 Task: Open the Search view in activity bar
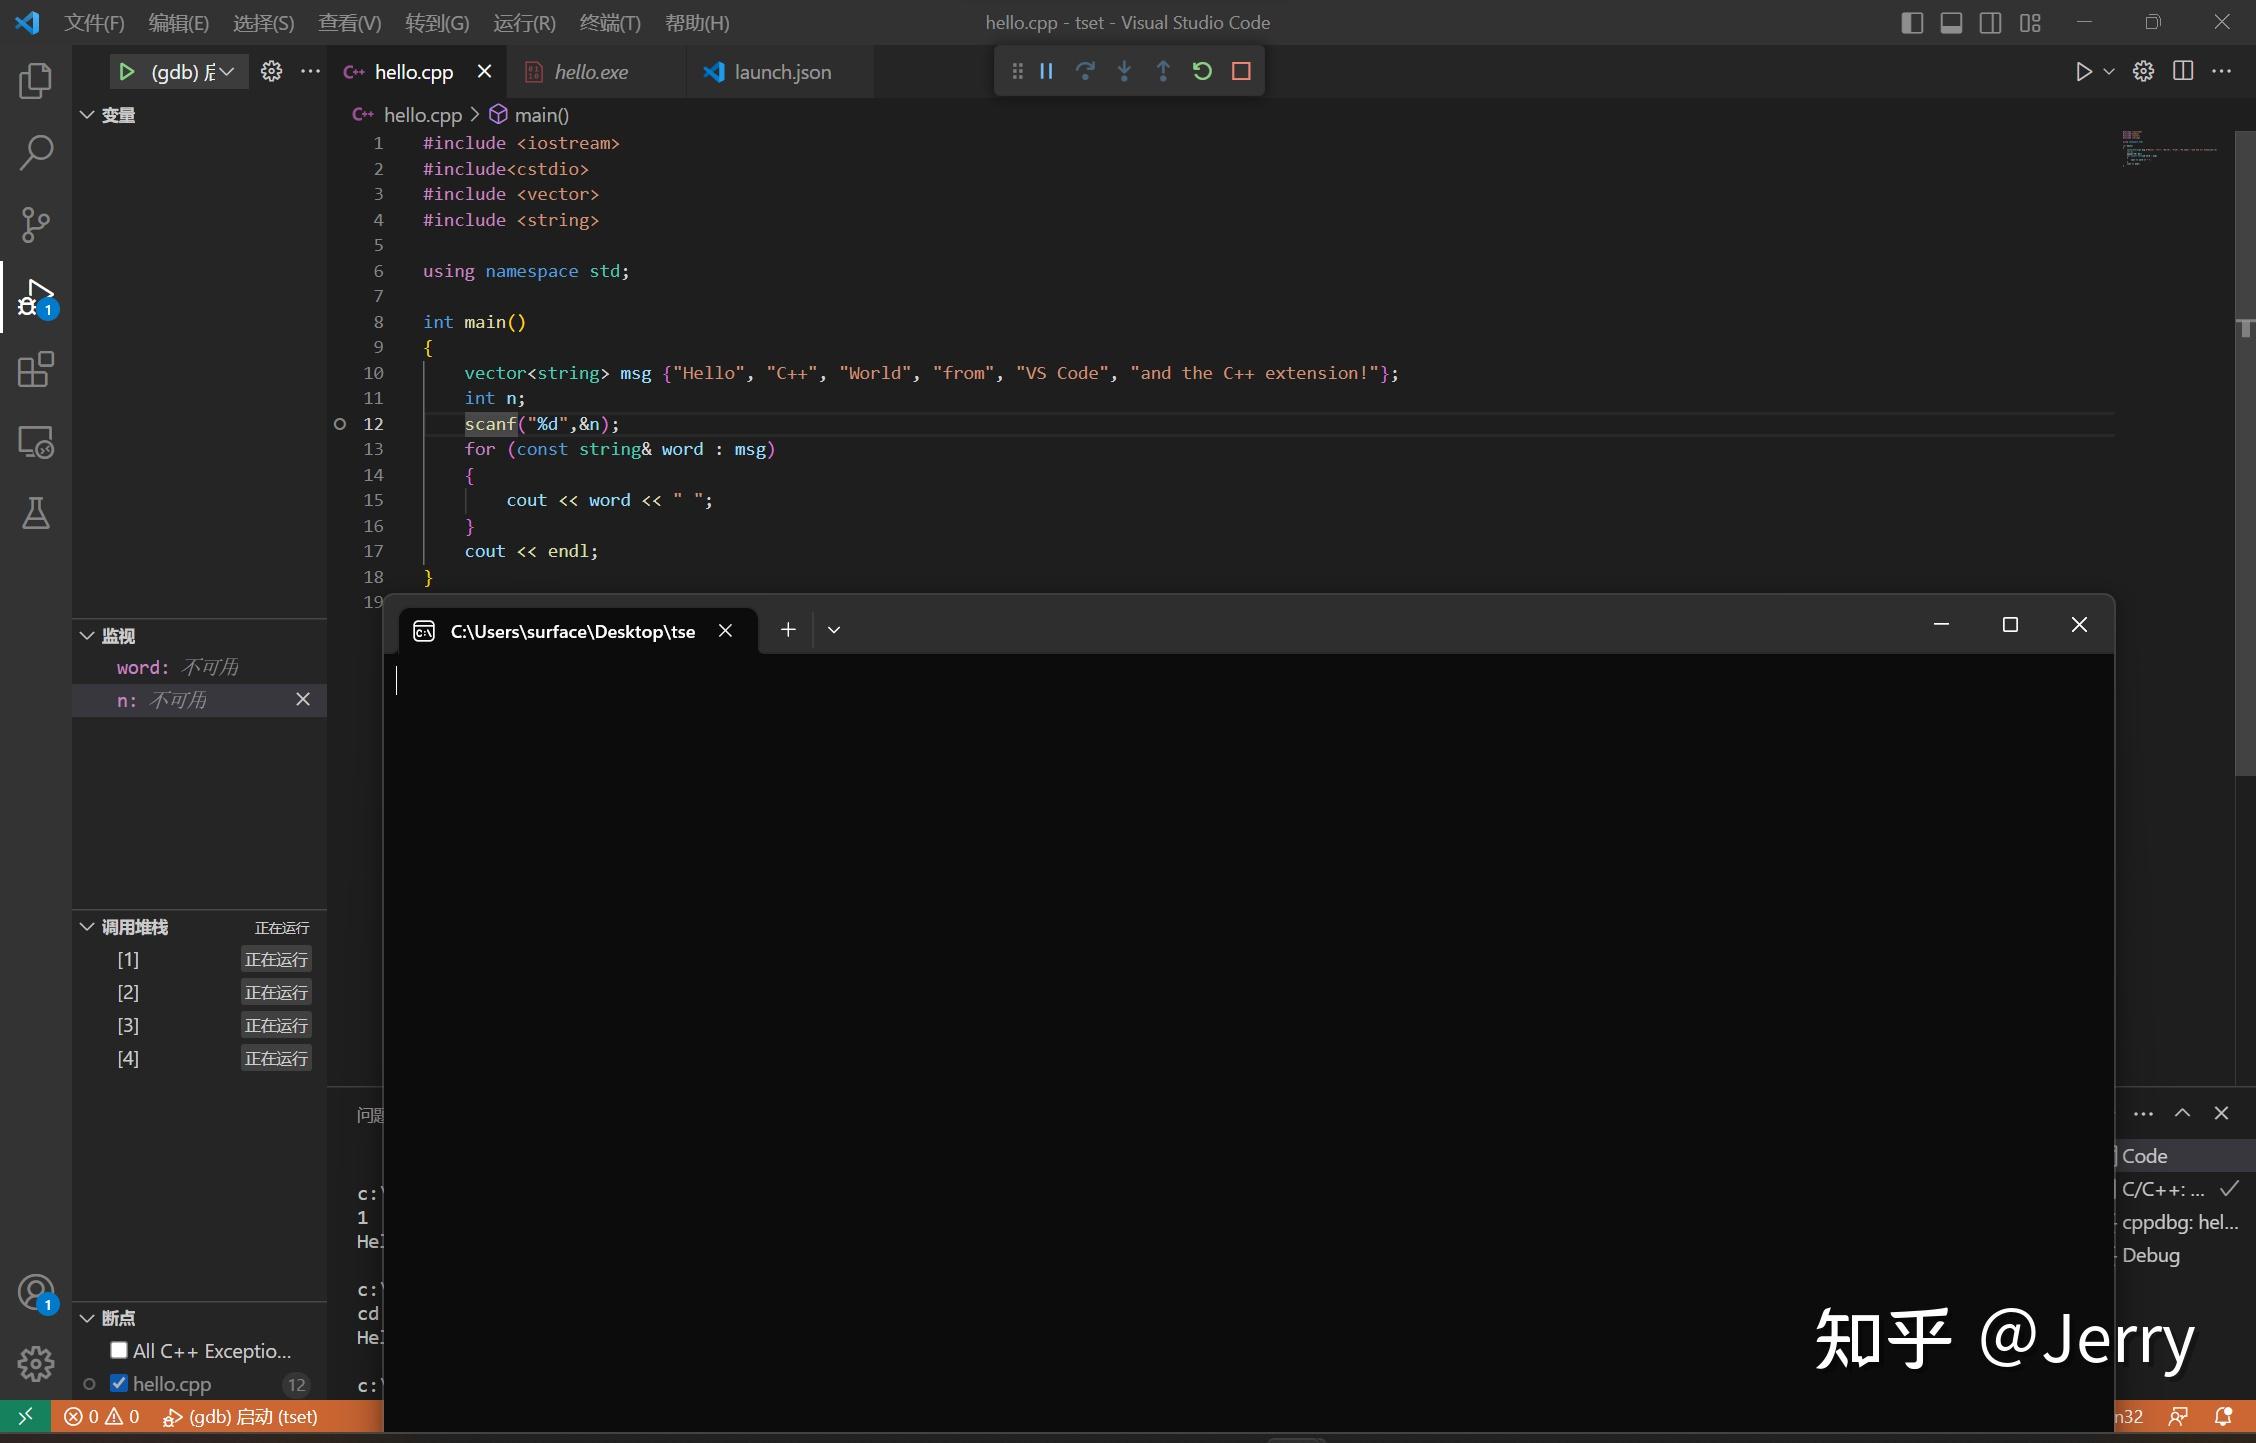tap(36, 152)
